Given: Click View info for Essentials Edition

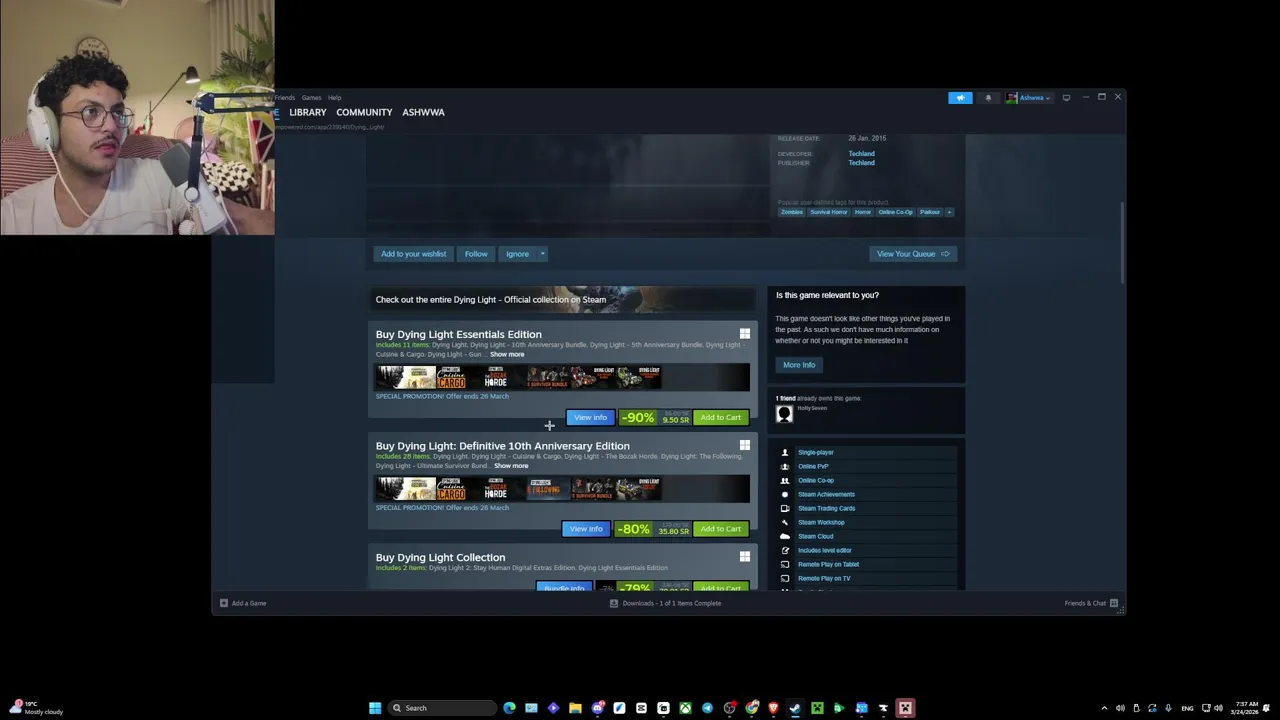Looking at the screenshot, I should [590, 418].
